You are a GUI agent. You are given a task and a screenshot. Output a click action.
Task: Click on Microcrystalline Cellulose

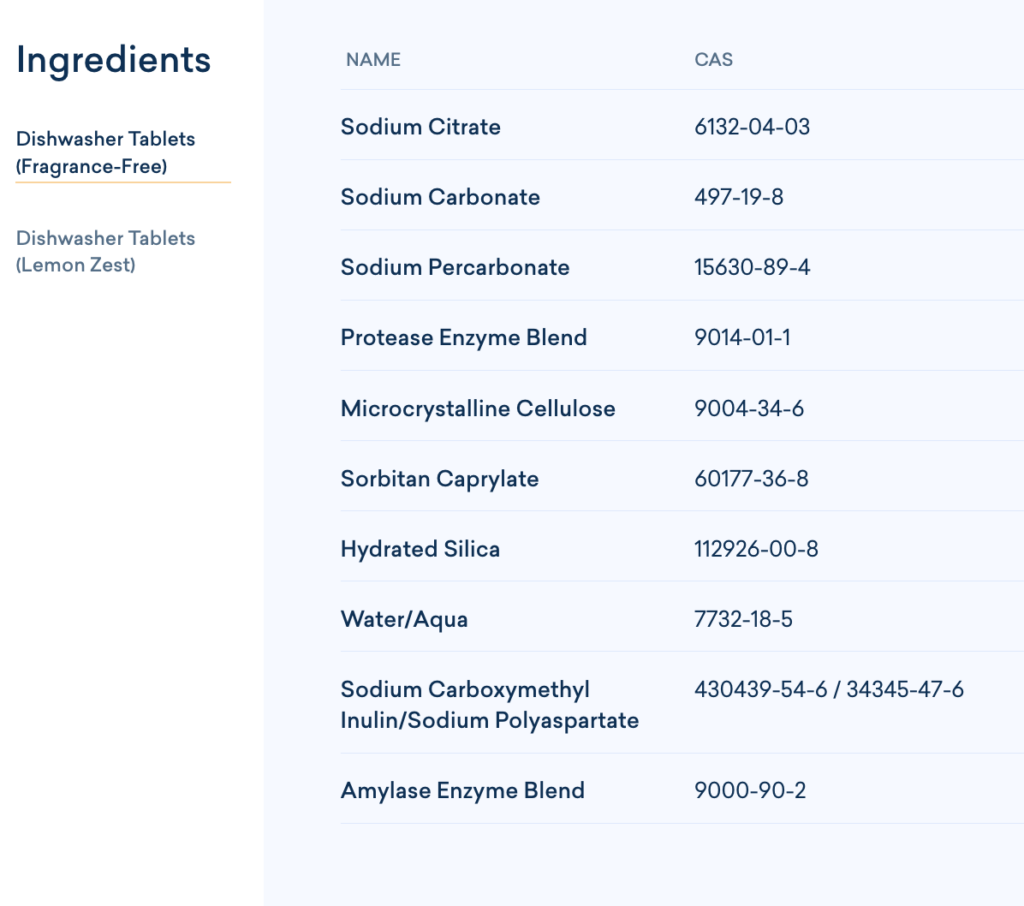(478, 408)
